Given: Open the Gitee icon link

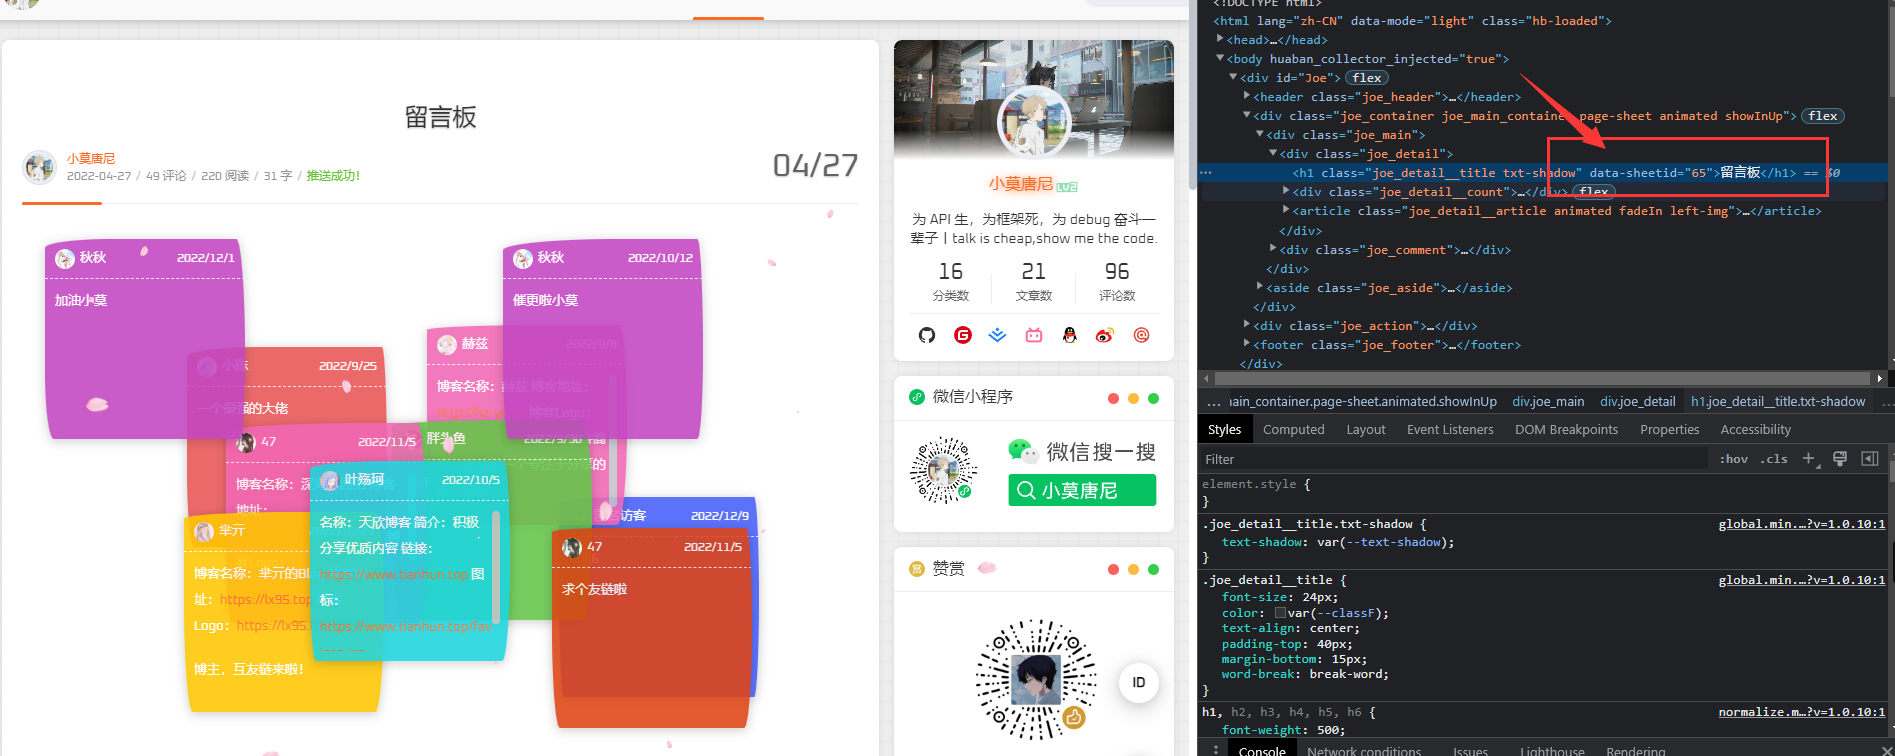Looking at the screenshot, I should [963, 335].
